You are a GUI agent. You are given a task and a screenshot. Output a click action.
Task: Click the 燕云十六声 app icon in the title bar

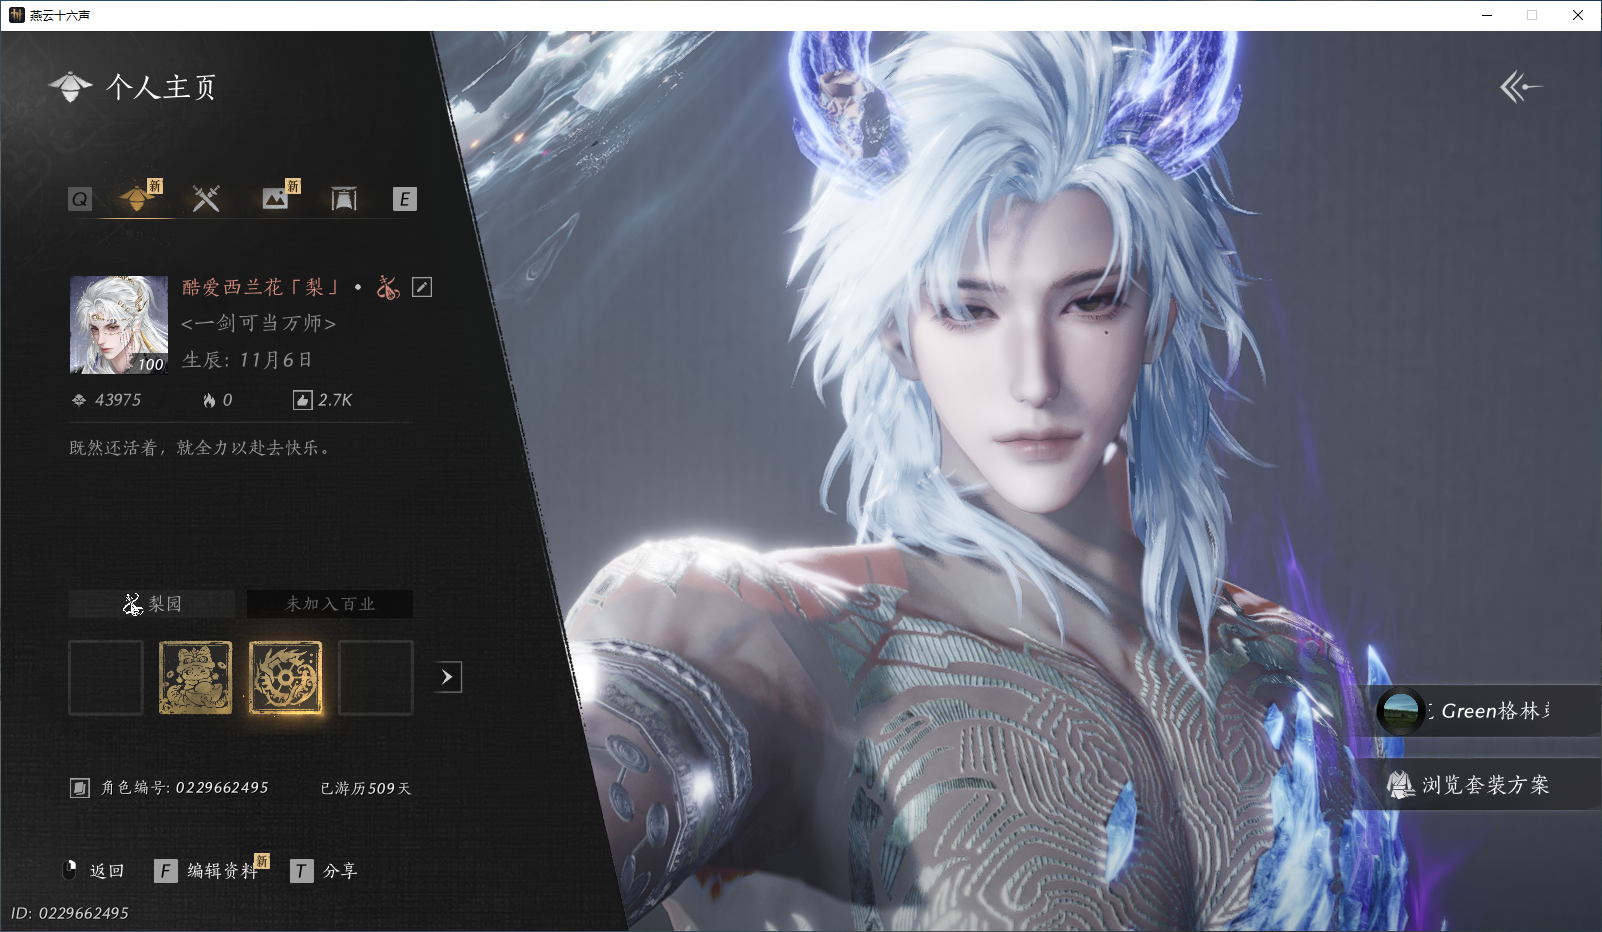[x=16, y=15]
